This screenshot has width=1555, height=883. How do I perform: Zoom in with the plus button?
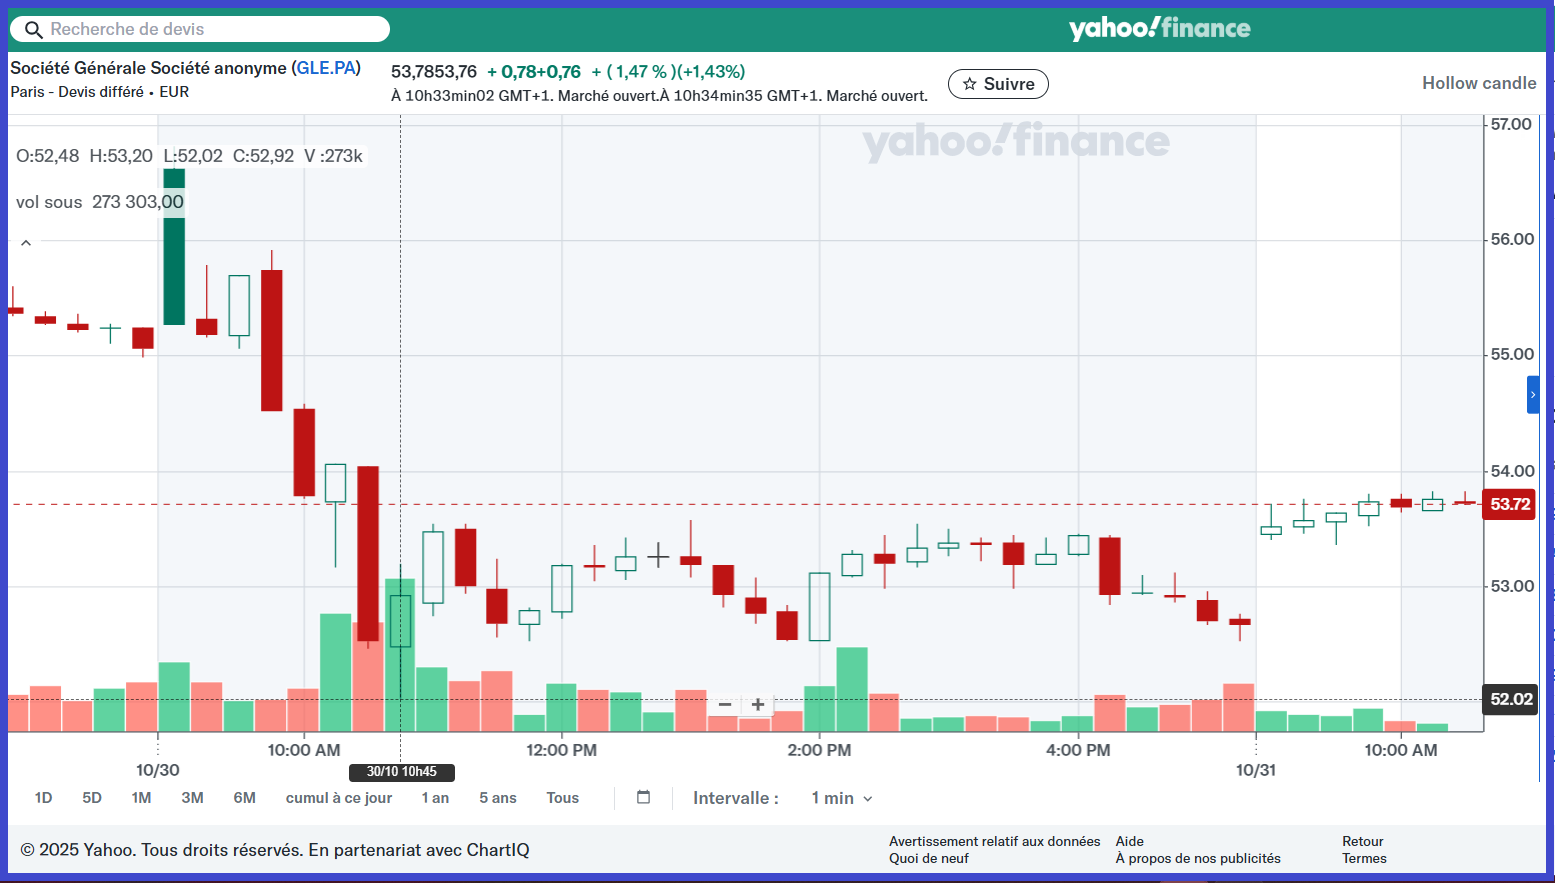[x=758, y=705]
